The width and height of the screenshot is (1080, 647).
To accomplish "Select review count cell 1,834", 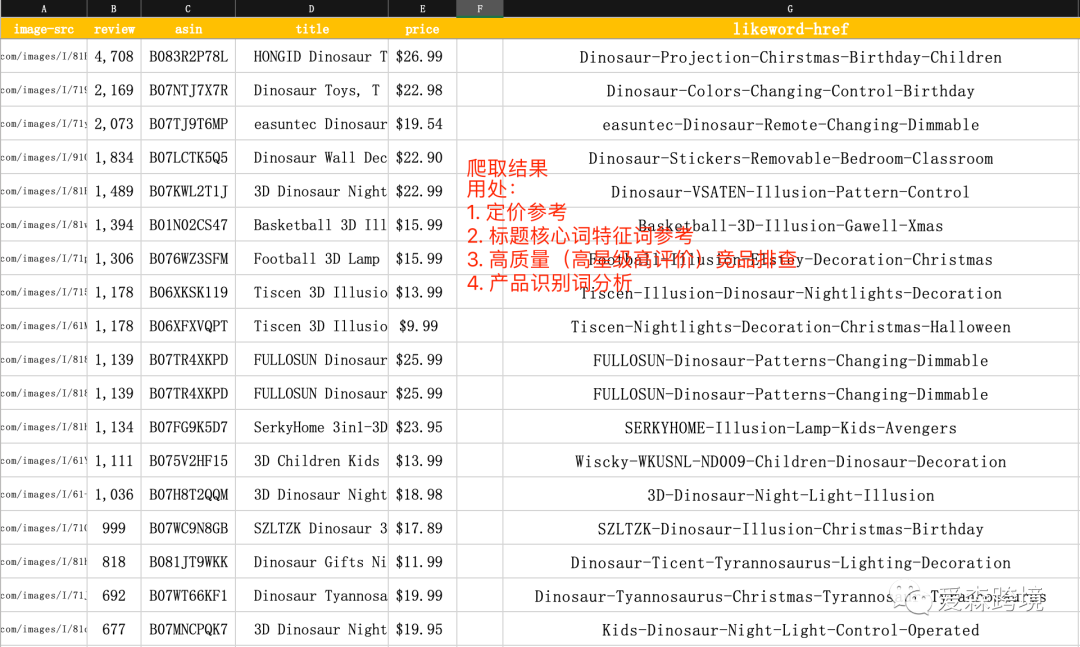I will click(x=114, y=158).
